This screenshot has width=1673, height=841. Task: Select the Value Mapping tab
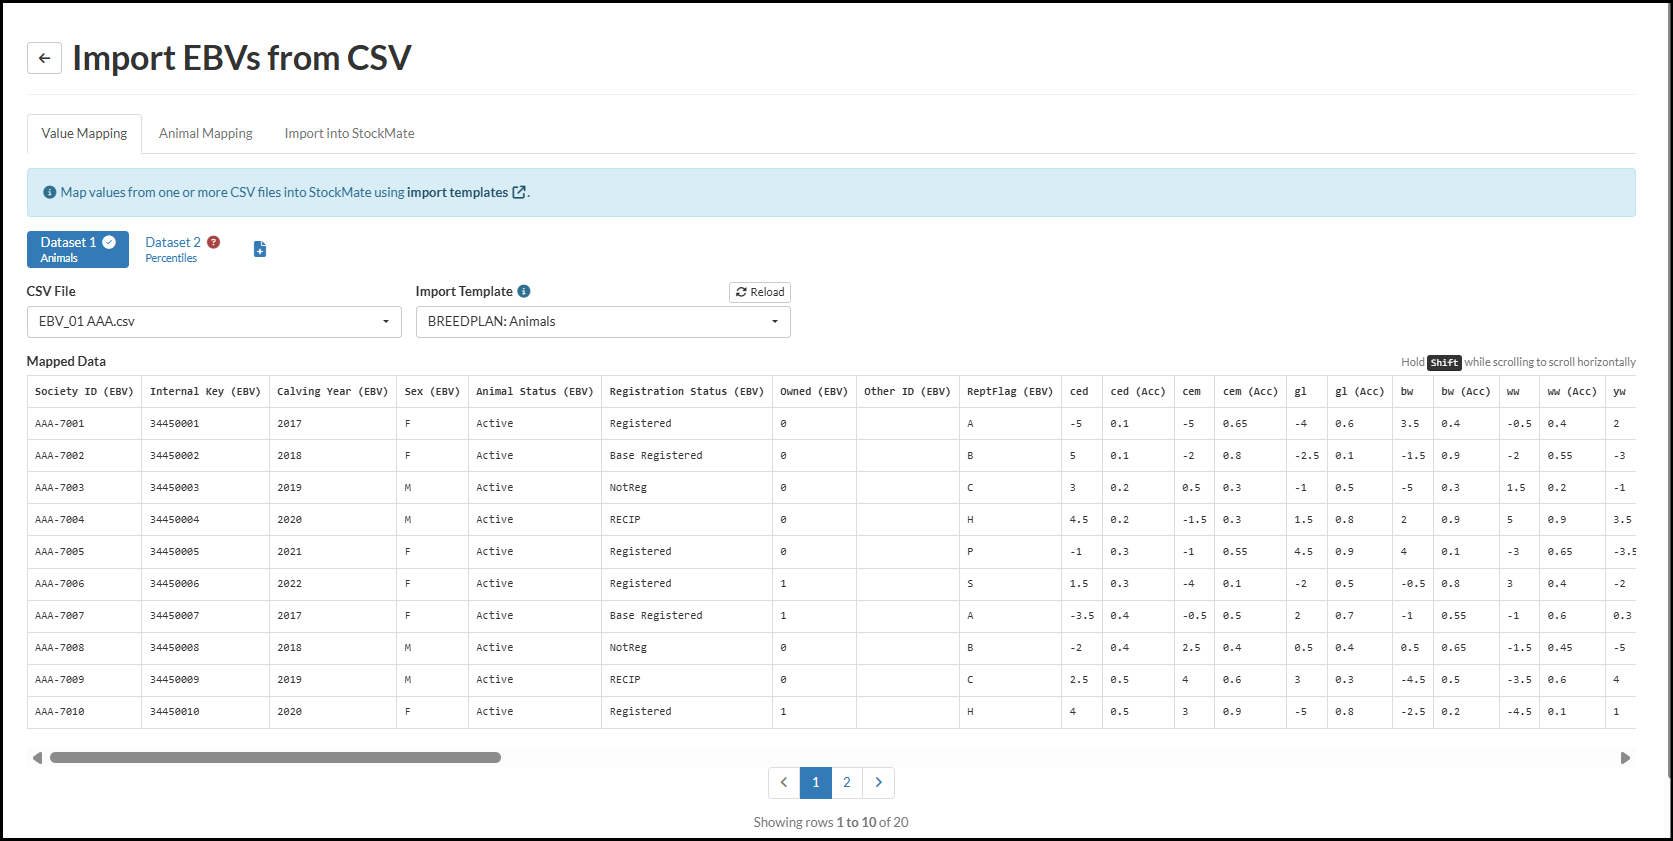tap(84, 133)
